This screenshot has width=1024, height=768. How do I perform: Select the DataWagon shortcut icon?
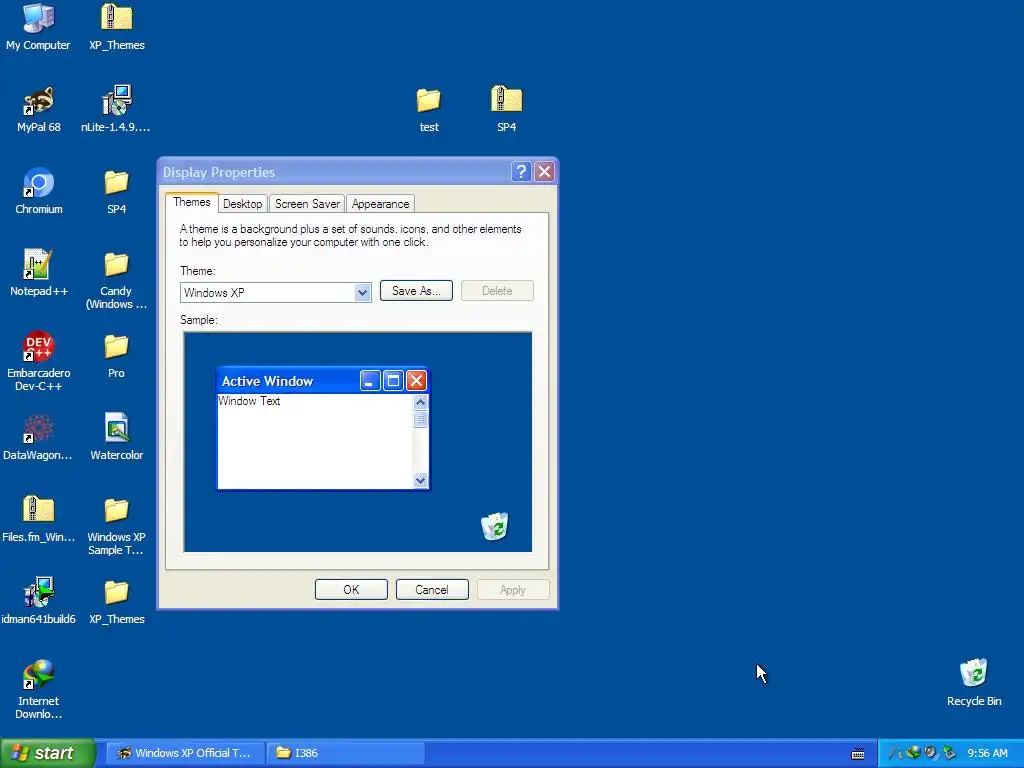39,436
